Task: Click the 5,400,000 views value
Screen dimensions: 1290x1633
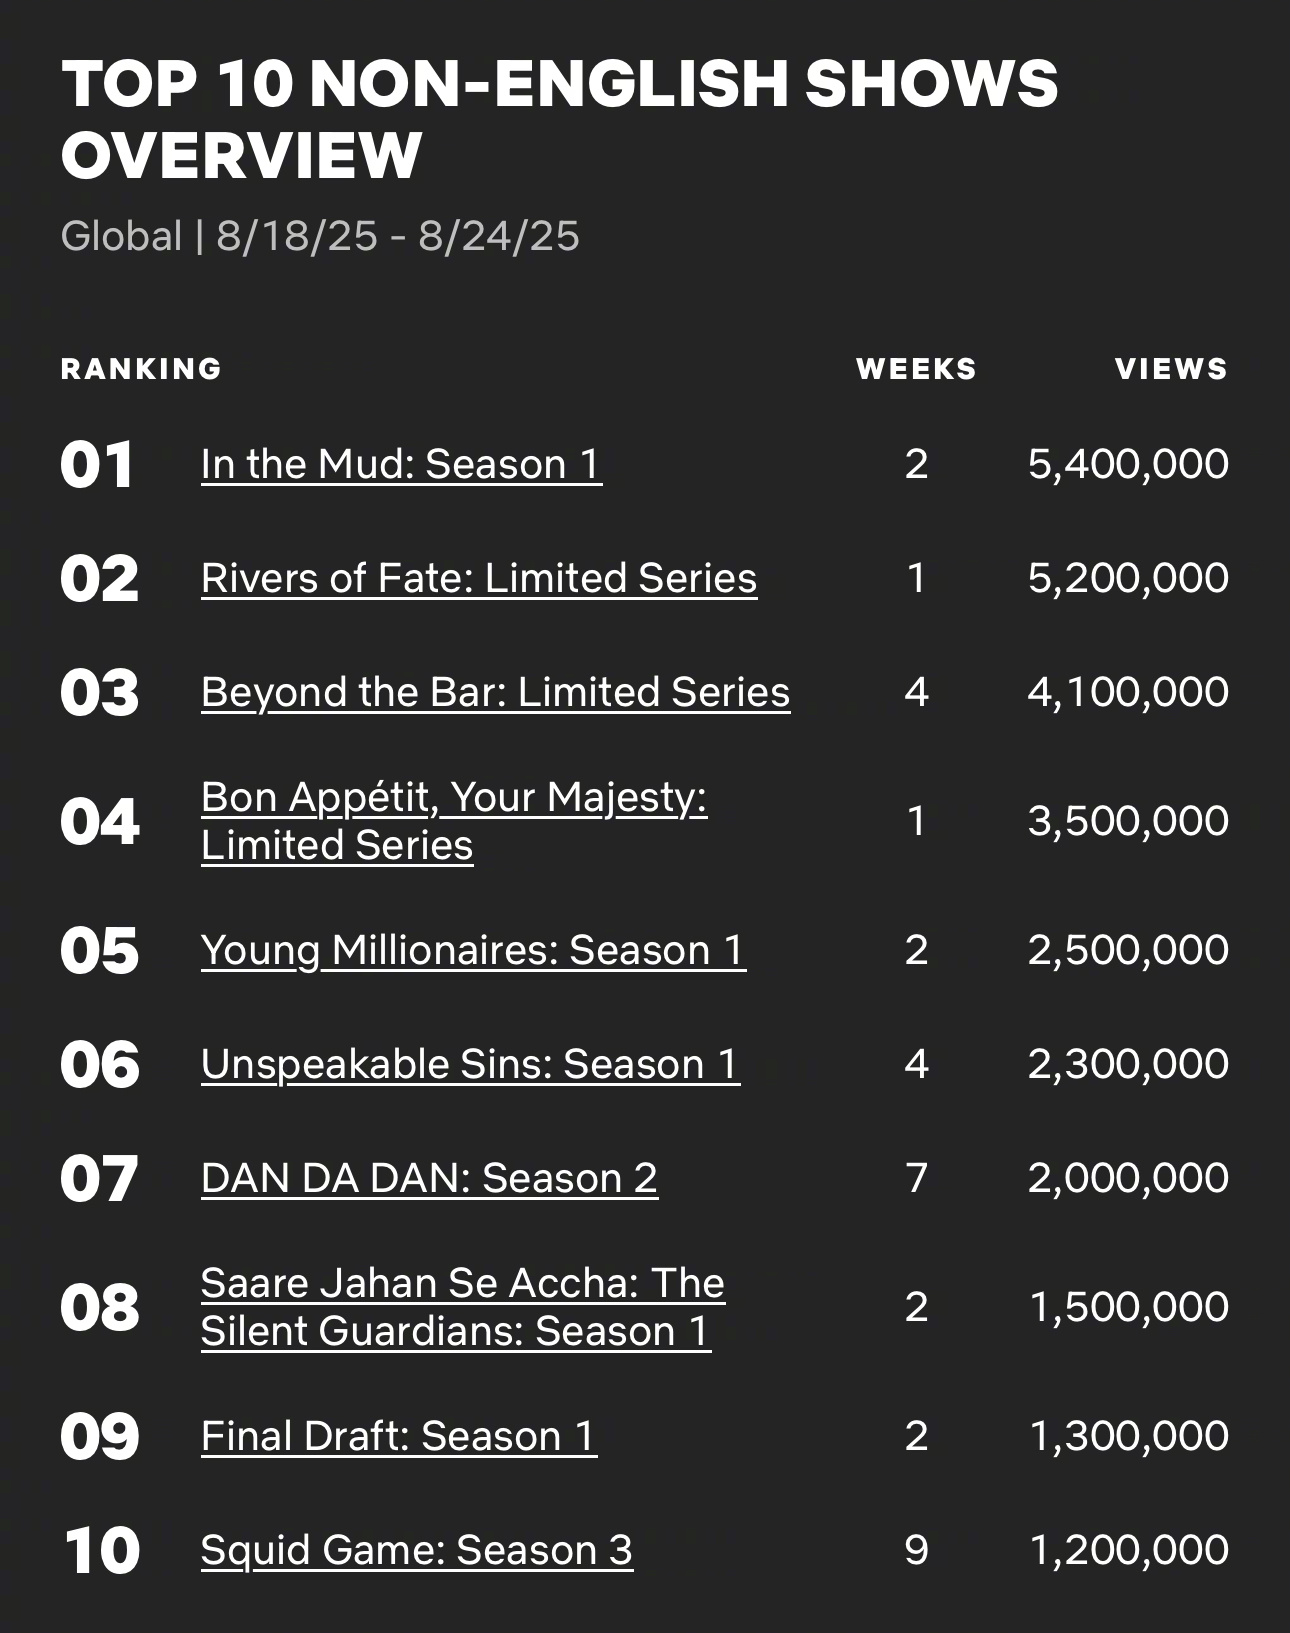Action: coord(1128,464)
